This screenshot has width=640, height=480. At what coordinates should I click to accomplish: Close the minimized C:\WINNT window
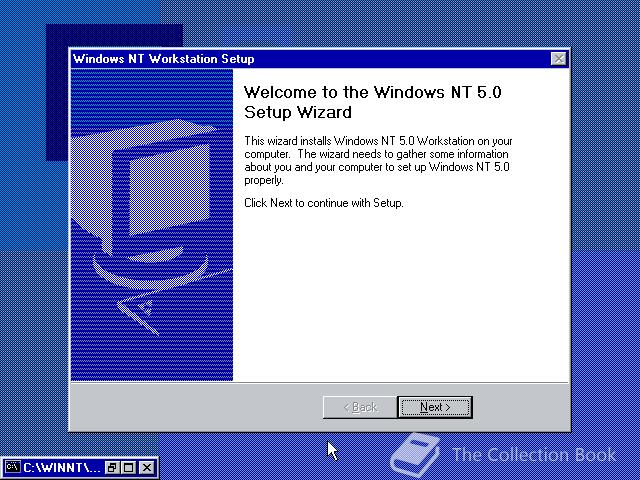click(147, 467)
